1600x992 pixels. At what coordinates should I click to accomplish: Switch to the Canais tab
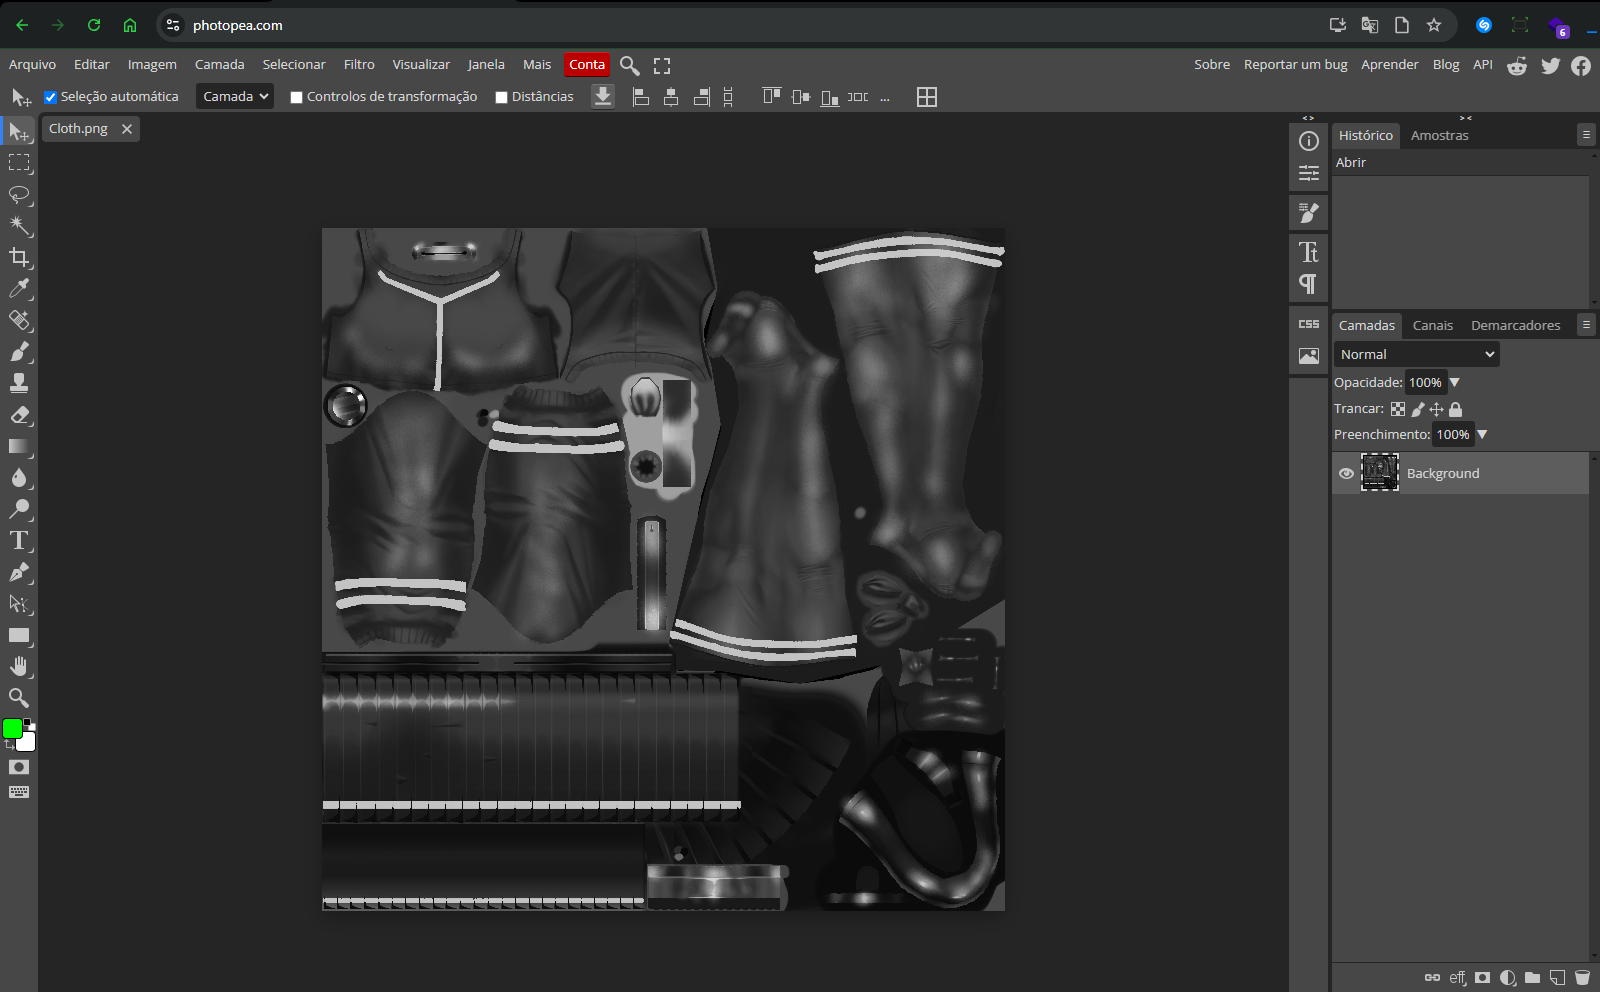click(x=1432, y=326)
